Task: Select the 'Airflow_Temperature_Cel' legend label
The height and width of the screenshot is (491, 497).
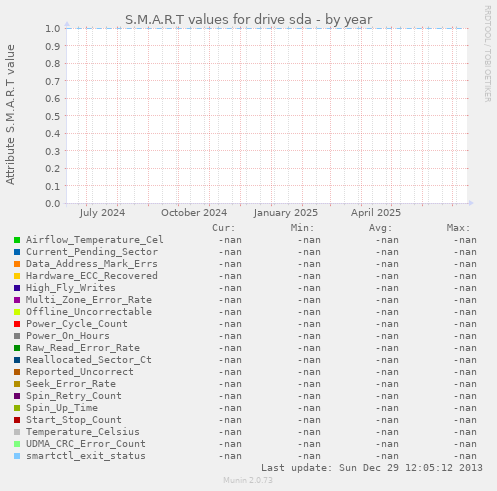Action: [95, 240]
